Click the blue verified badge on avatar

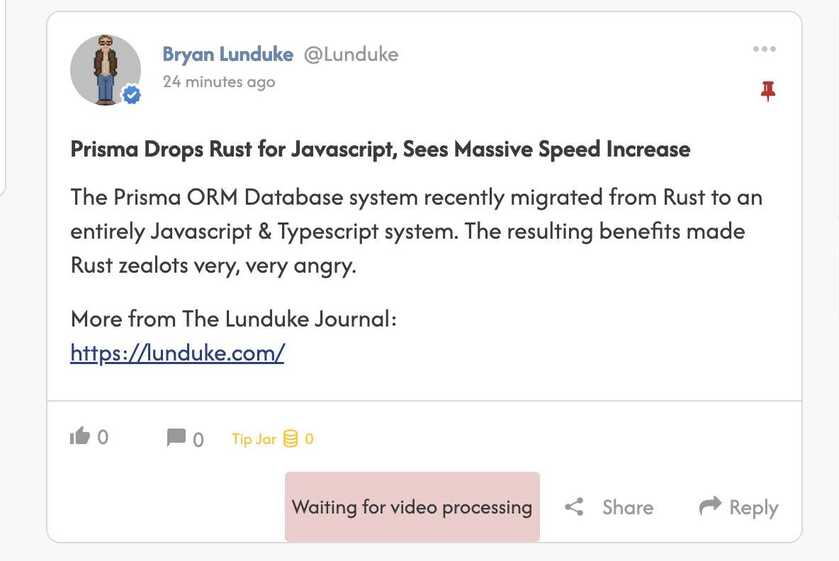131,95
